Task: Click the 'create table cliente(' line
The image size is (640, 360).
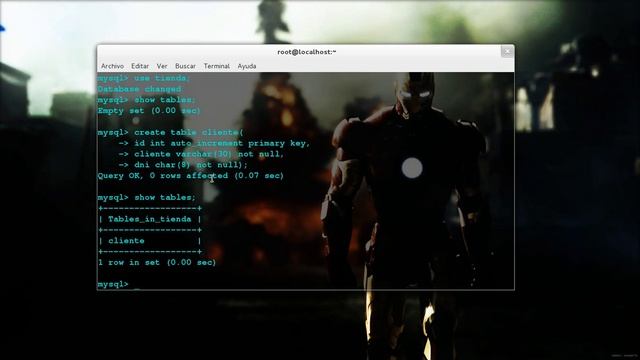Action: [x=171, y=132]
